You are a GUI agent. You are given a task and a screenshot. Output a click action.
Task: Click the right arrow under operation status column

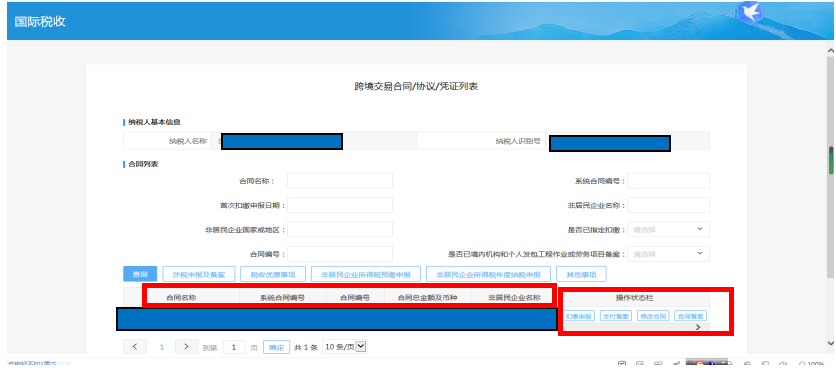click(x=698, y=327)
